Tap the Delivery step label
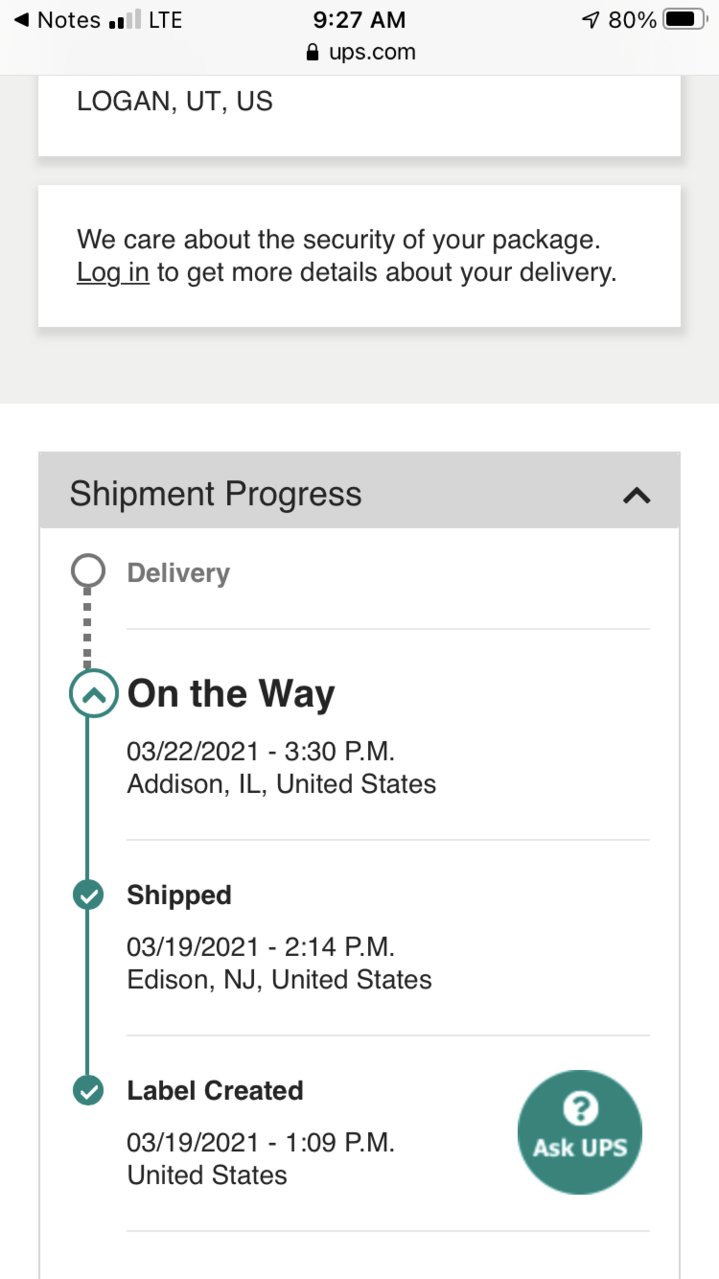The width and height of the screenshot is (719, 1279). (178, 573)
